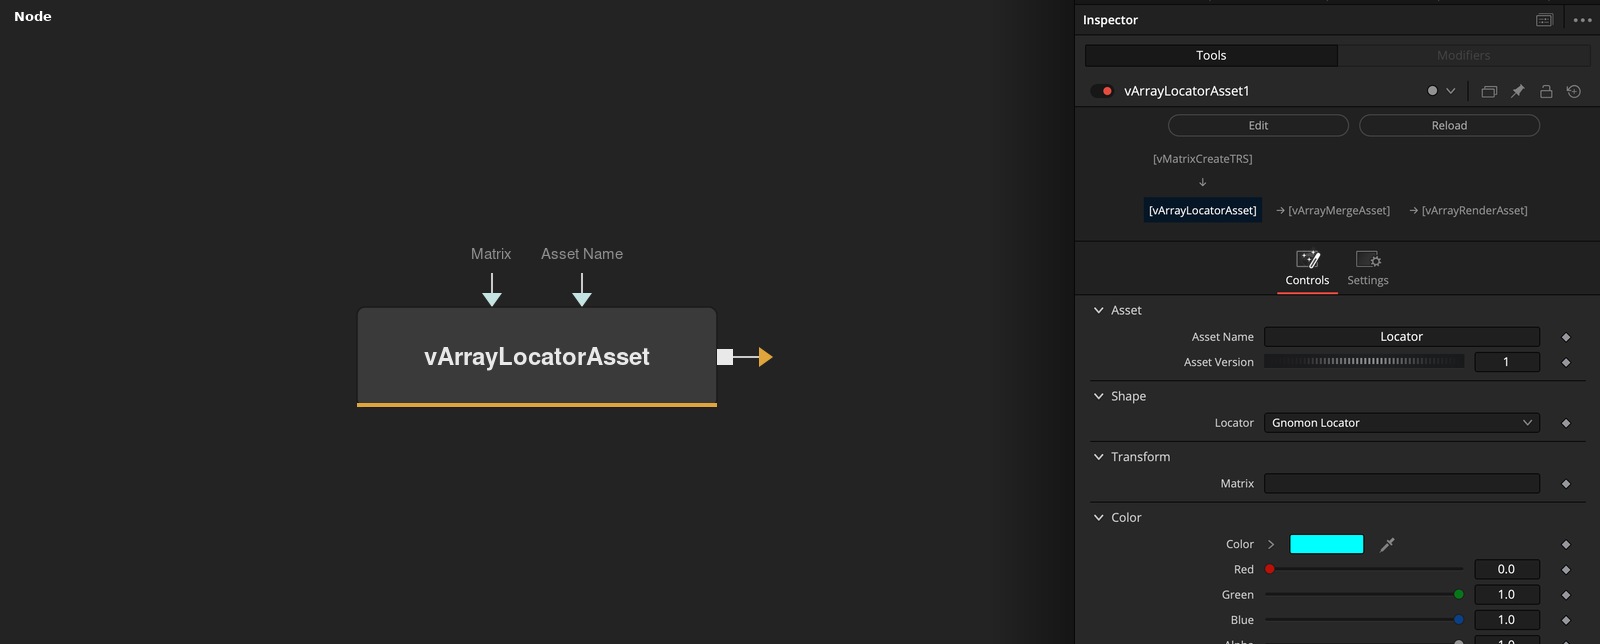Image resolution: width=1600 pixels, height=644 pixels.
Task: Click the Matrix input field
Action: 1402,484
